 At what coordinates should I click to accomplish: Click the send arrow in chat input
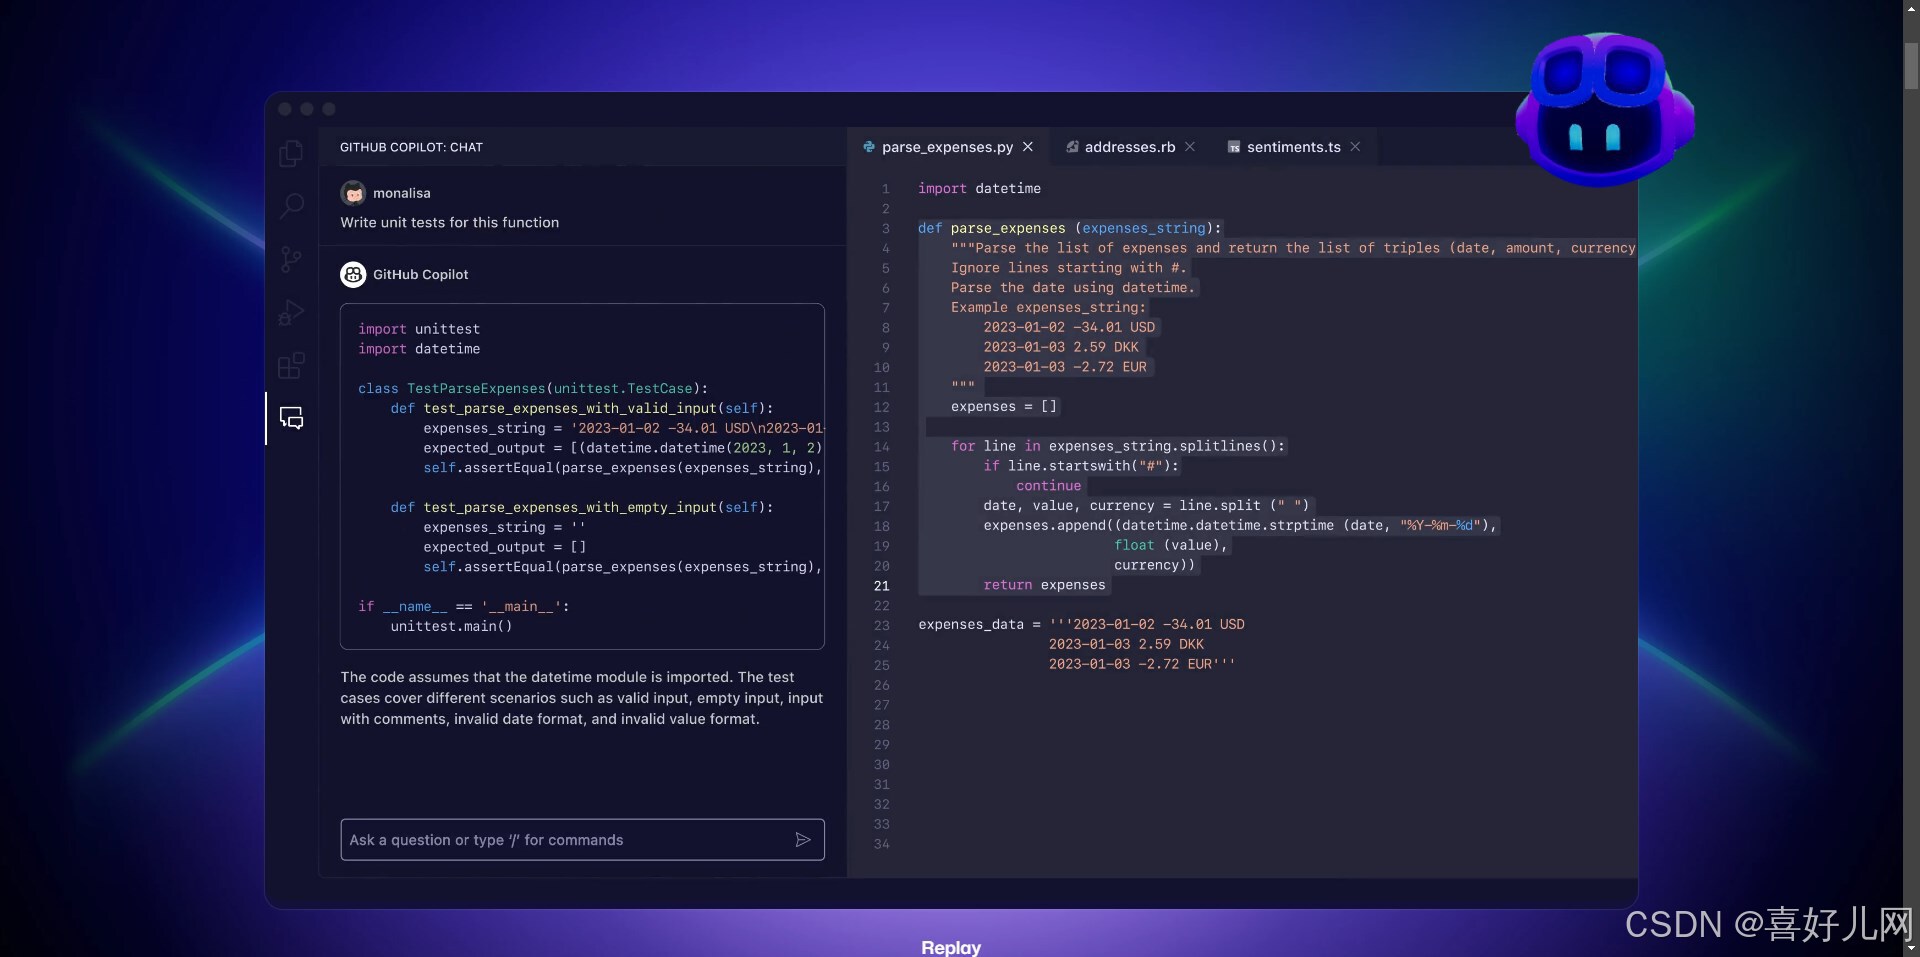click(x=802, y=840)
